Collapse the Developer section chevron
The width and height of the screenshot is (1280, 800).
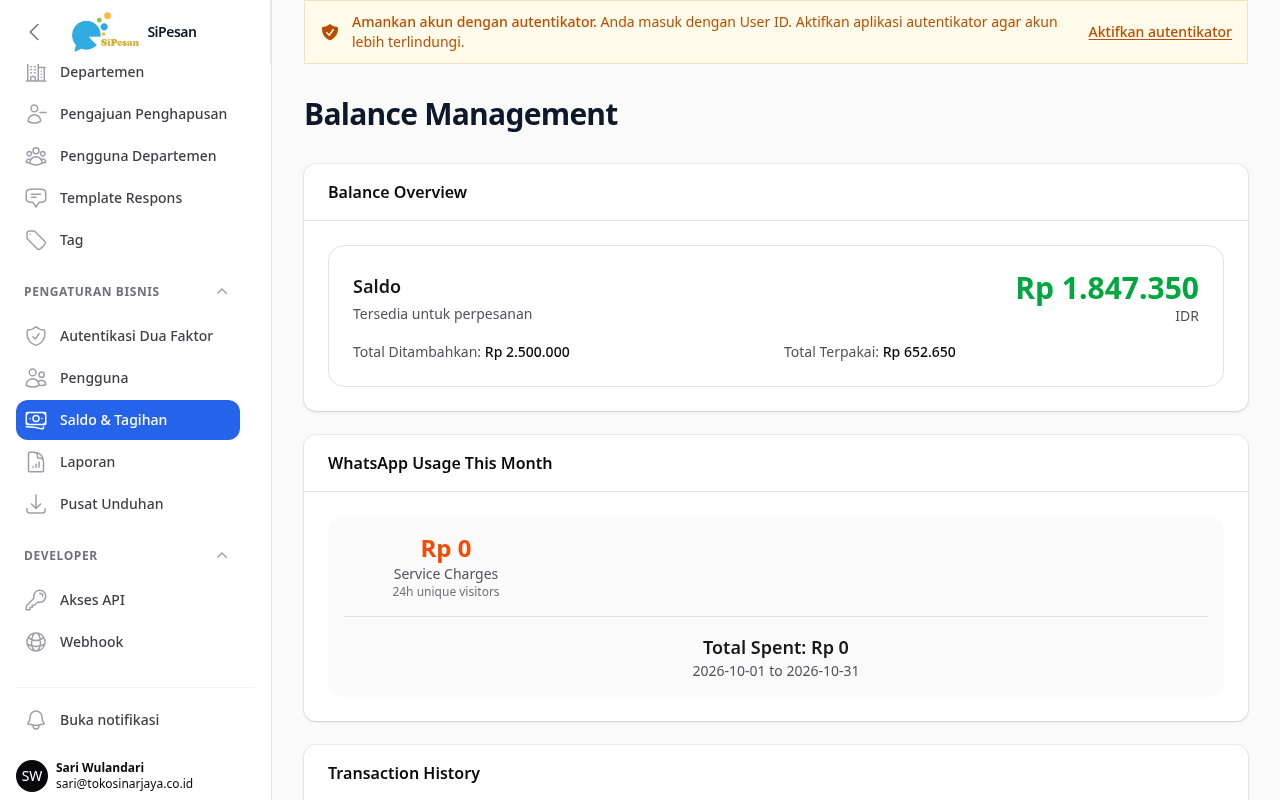coord(222,556)
